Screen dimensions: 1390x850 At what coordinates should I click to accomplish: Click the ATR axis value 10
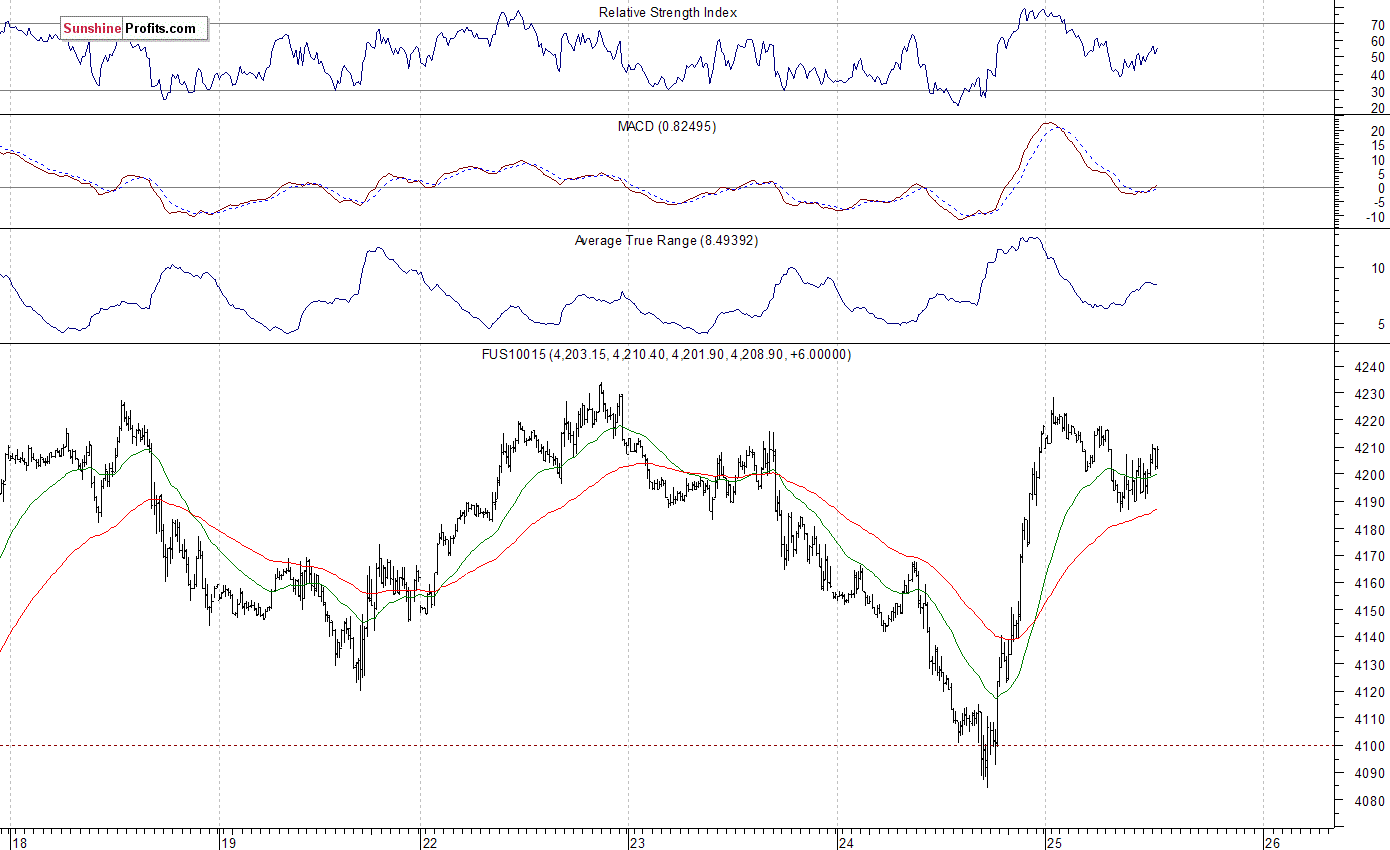click(1377, 268)
